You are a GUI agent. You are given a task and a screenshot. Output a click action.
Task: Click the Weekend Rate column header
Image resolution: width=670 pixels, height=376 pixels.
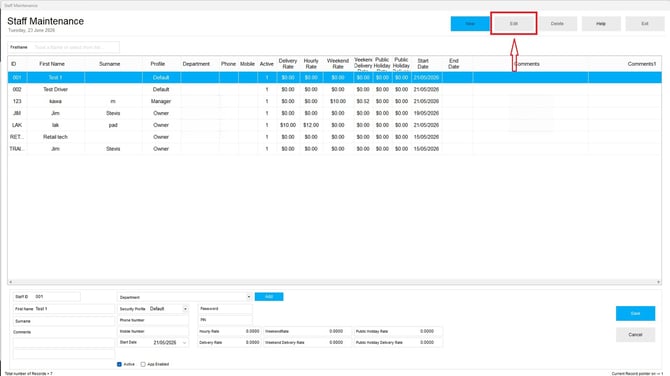click(x=338, y=64)
